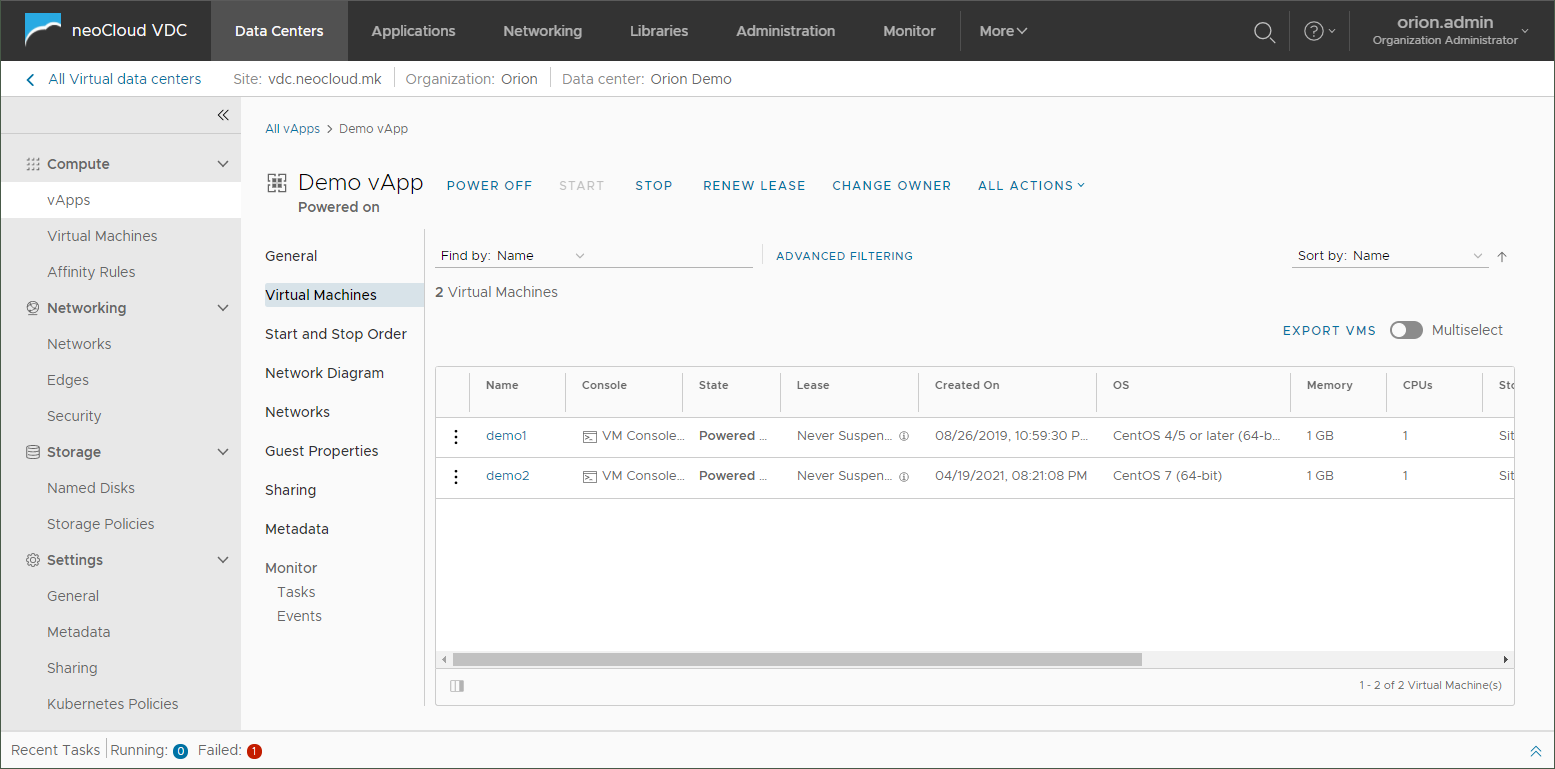Collapse the Settings section chevron
This screenshot has width=1555, height=769.
coord(223,560)
